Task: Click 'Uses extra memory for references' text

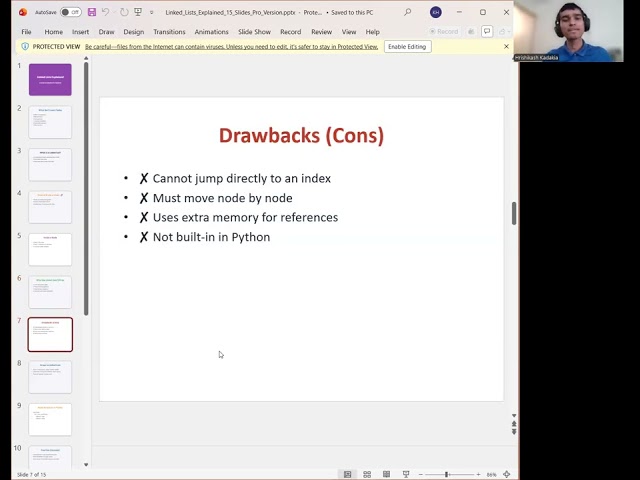Action: pos(245,217)
